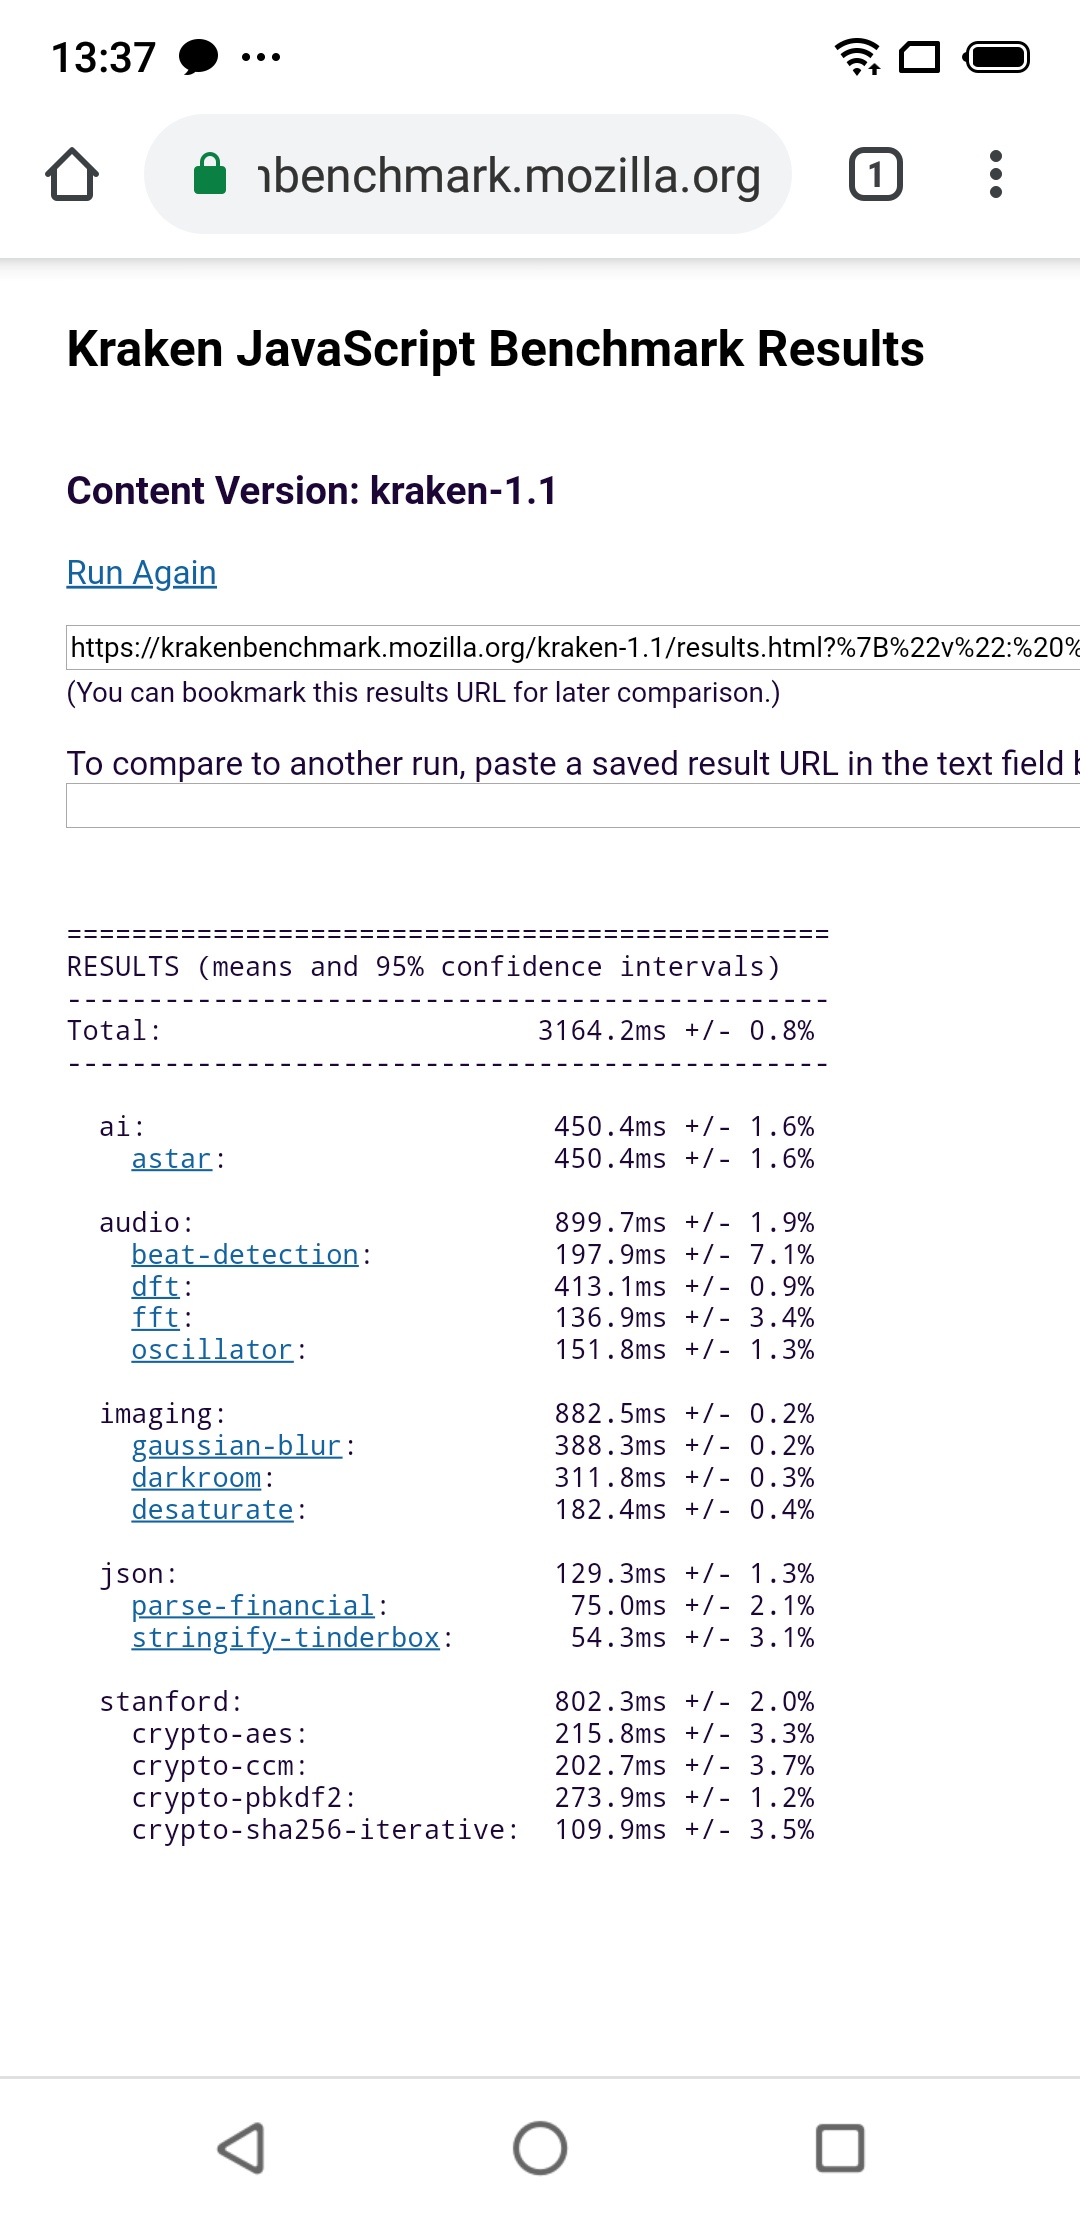Tap the green padlock security icon
This screenshot has height=2220, width=1080.
pos(210,174)
